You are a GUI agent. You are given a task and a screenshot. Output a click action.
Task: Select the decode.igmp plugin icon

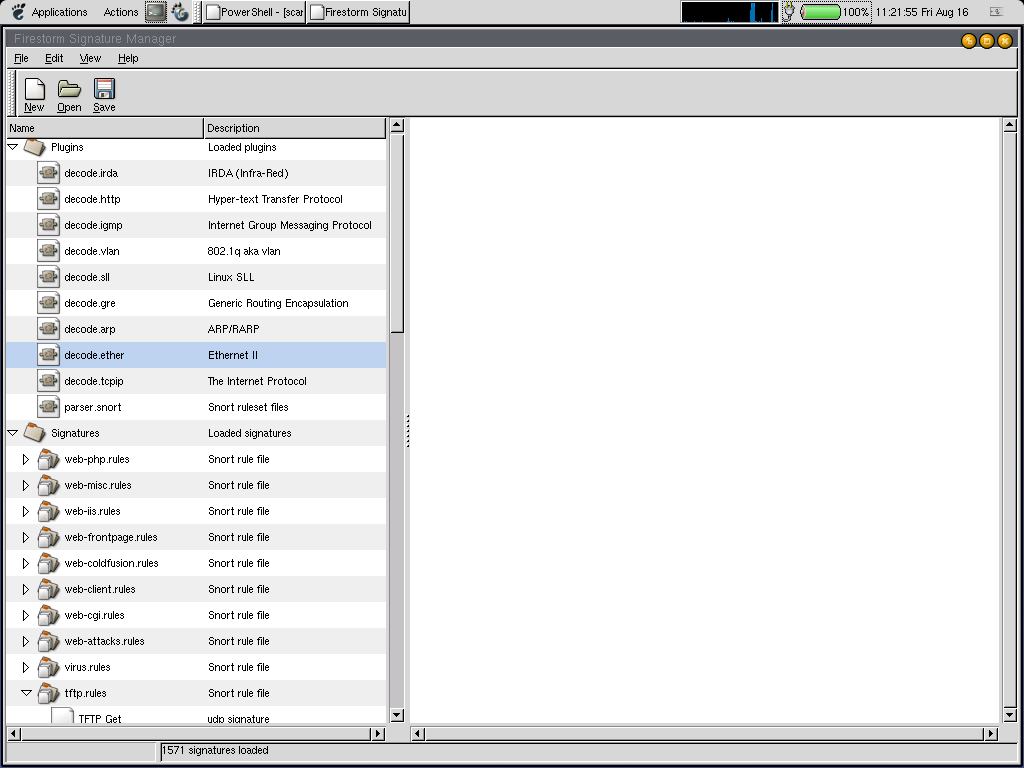pyautogui.click(x=48, y=225)
